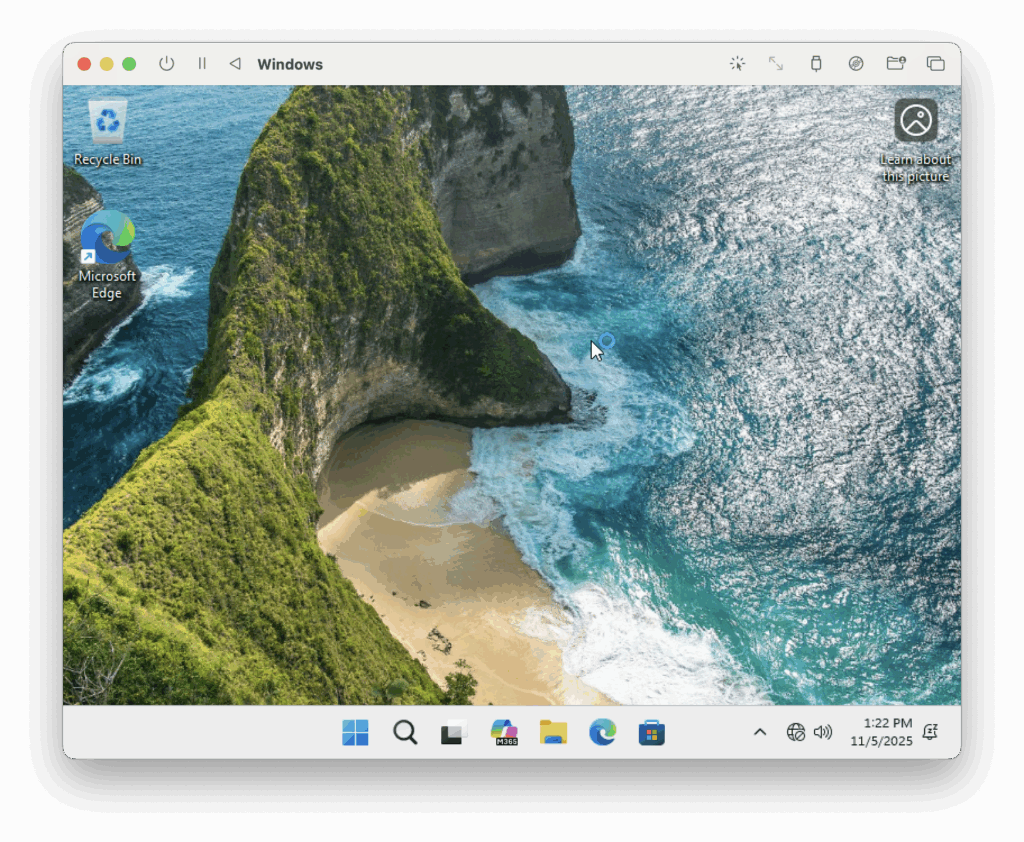Open shared folders settings in the VM toolbar

pos(896,63)
